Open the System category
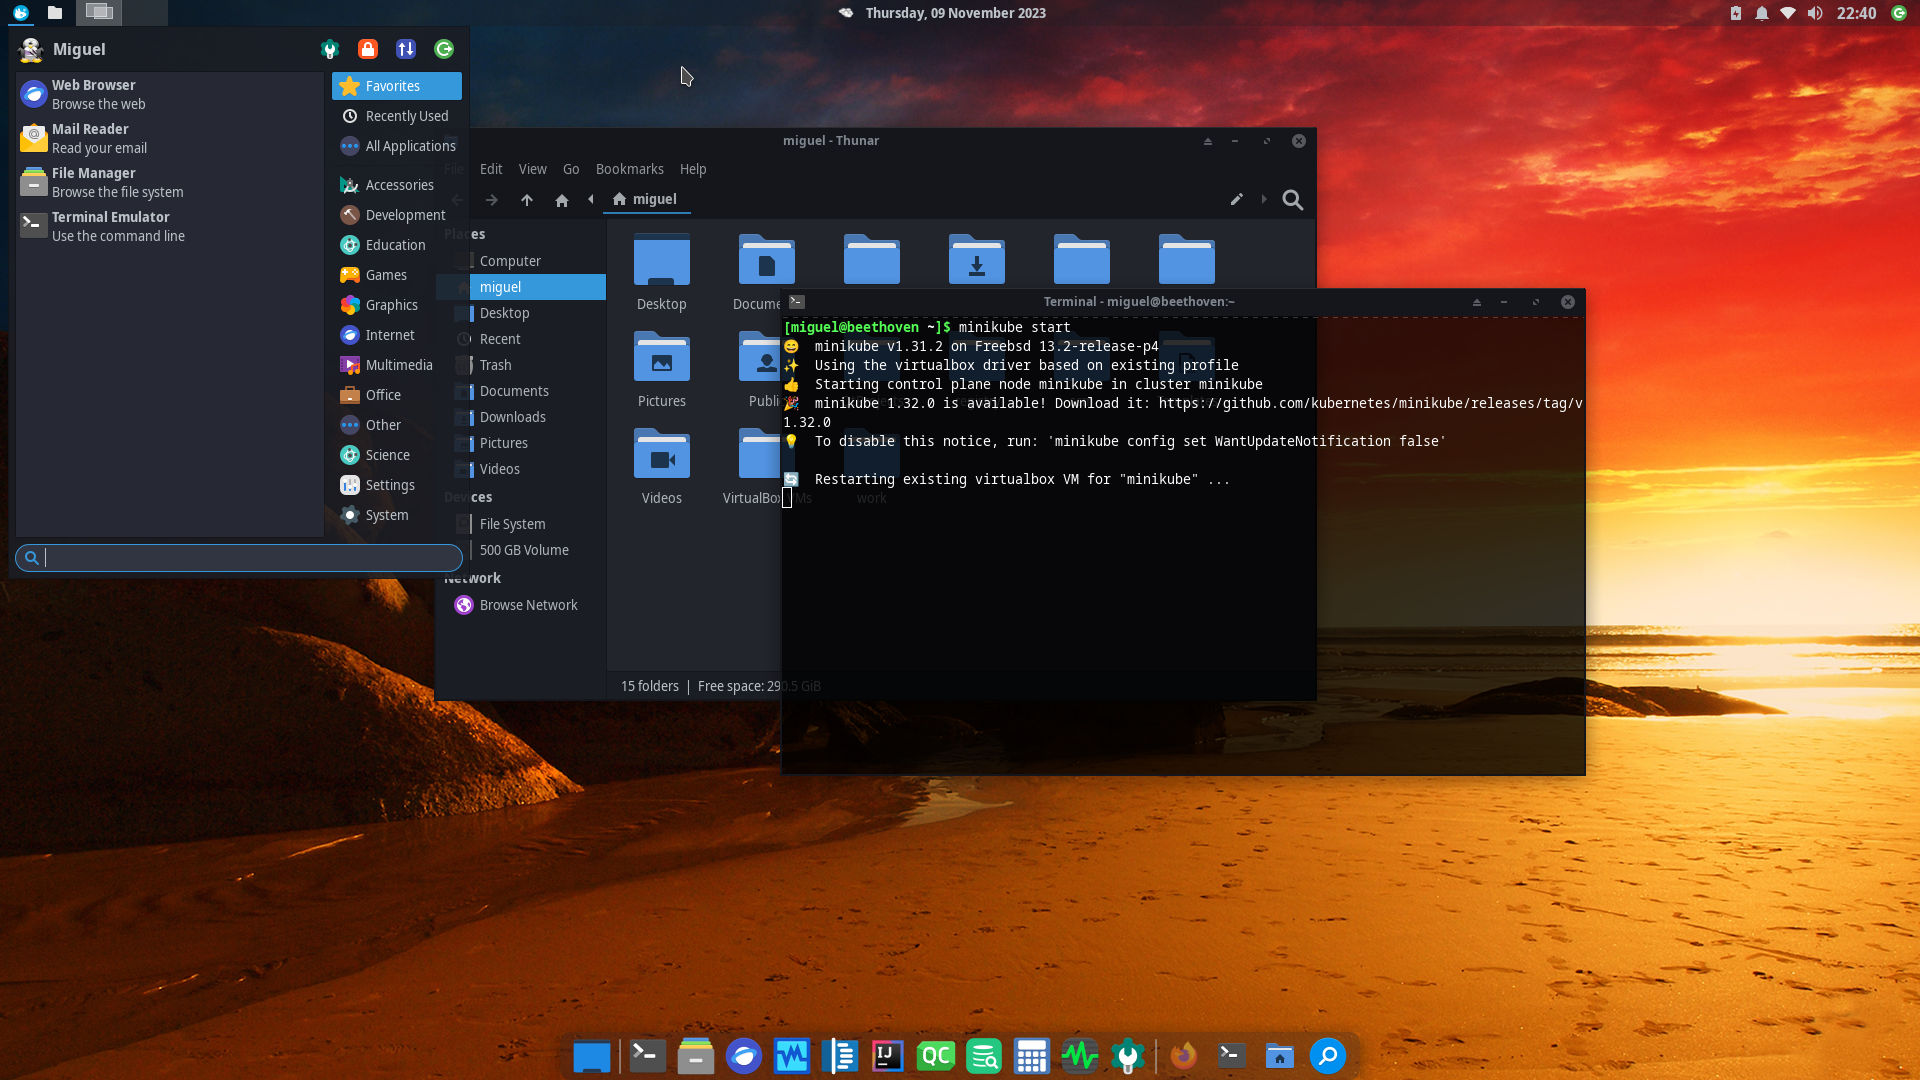This screenshot has height=1080, width=1920. 397,515
